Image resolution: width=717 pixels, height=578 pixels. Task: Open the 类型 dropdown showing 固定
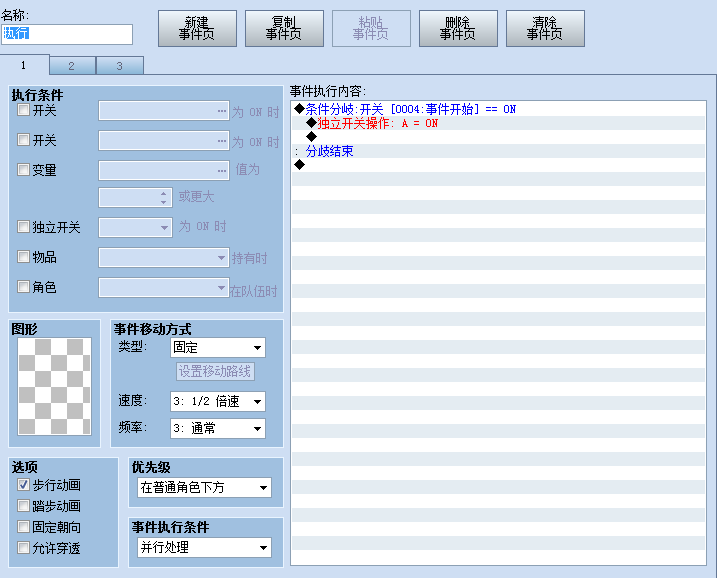click(218, 348)
